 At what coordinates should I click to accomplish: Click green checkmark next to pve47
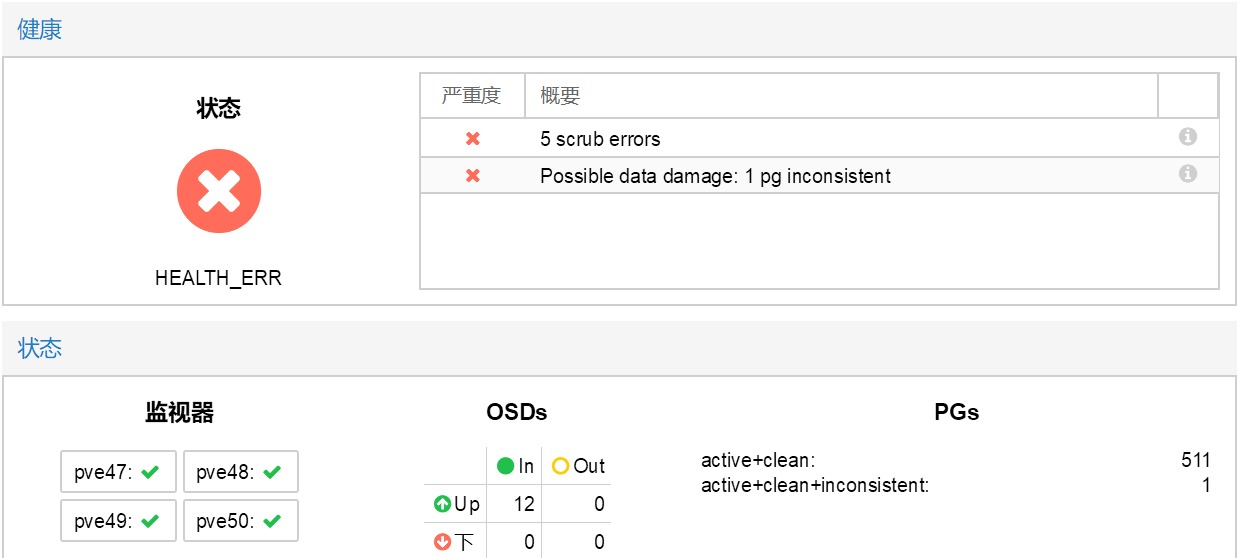(151, 472)
